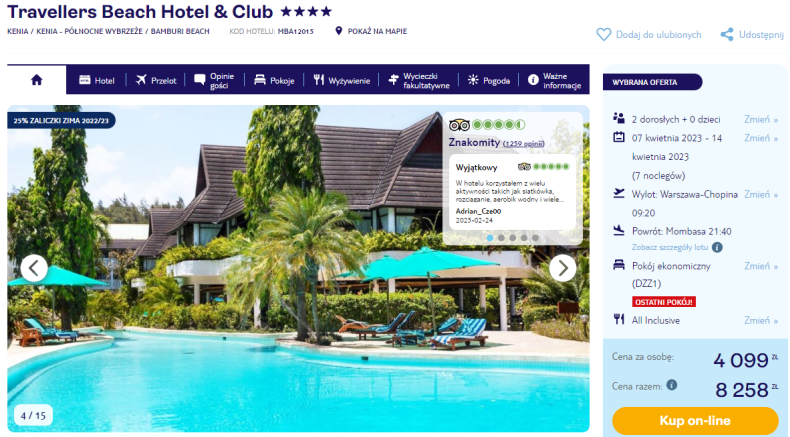Open the 1259 opinii reviews link

point(523,144)
